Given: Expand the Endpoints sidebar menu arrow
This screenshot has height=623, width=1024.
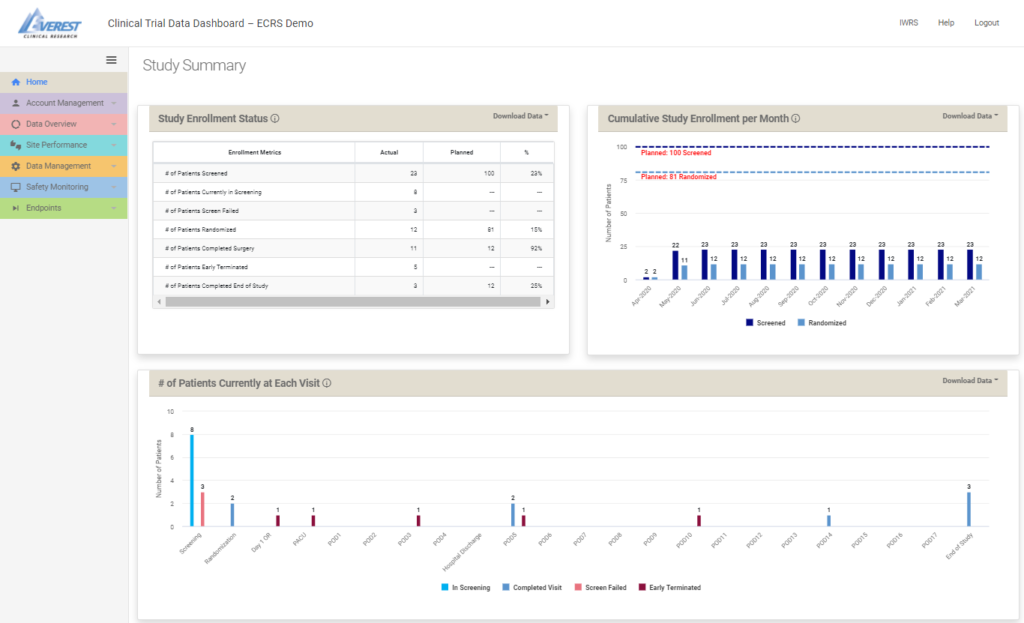Looking at the screenshot, I should (114, 208).
